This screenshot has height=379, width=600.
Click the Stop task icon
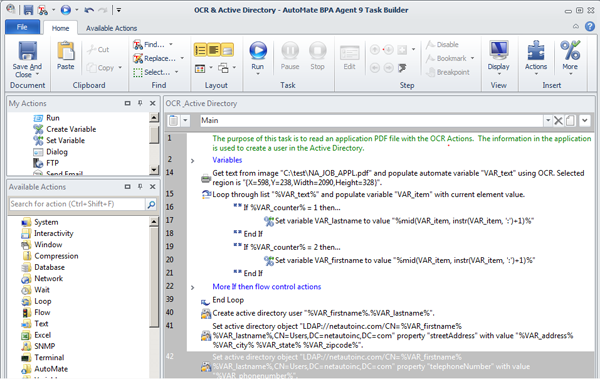[317, 51]
